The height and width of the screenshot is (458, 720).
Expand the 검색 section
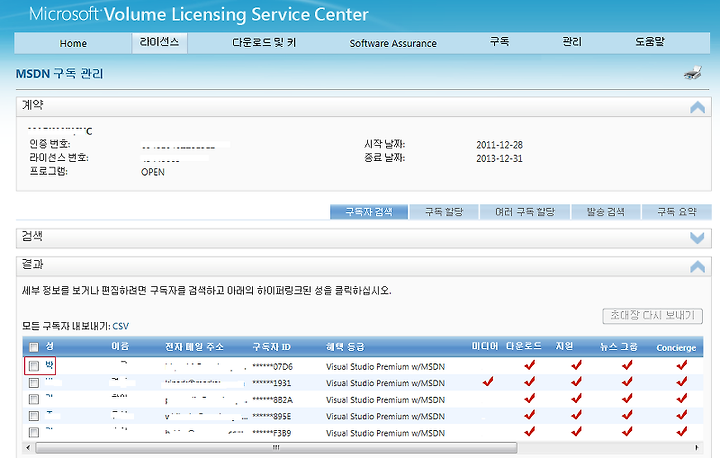pyautogui.click(x=697, y=237)
